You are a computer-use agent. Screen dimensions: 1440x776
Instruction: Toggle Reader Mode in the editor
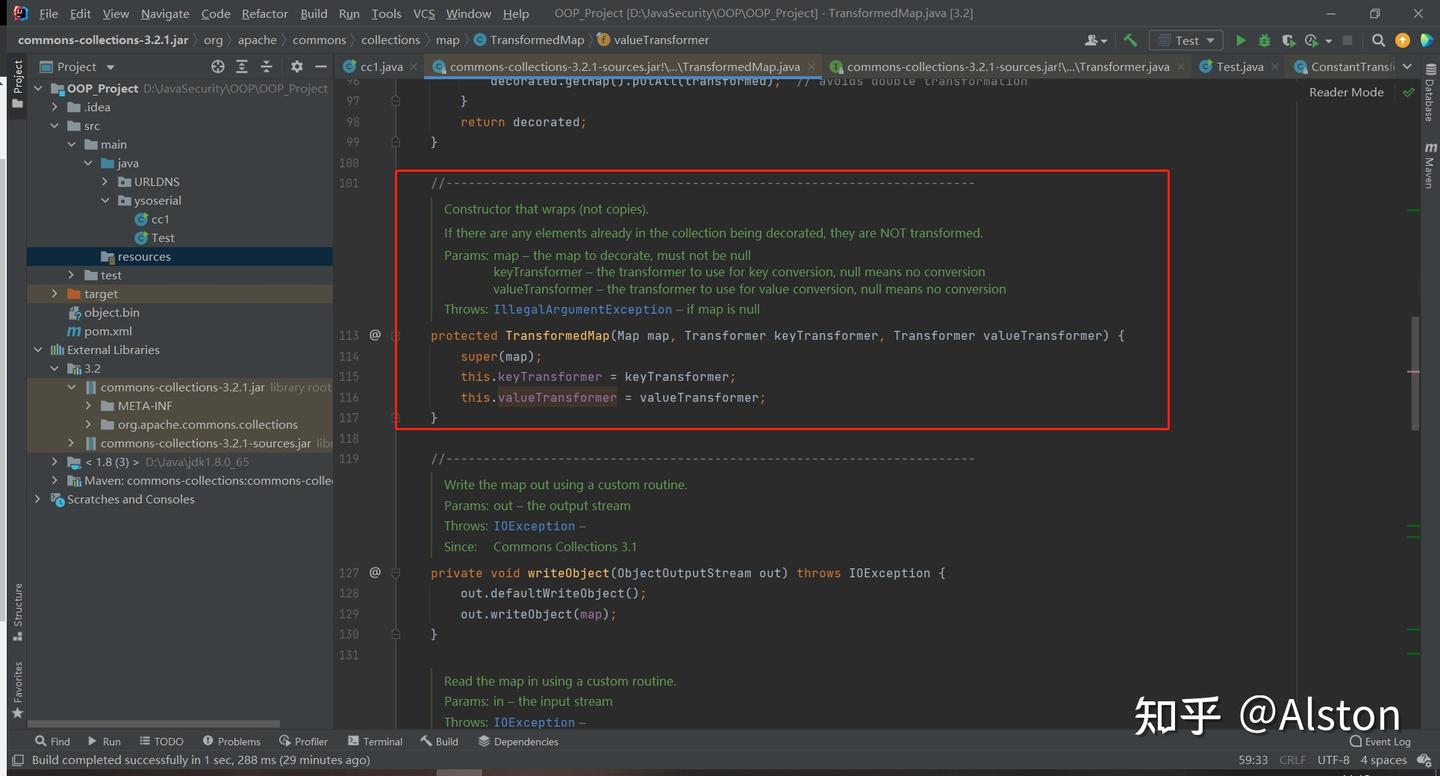(x=1346, y=92)
